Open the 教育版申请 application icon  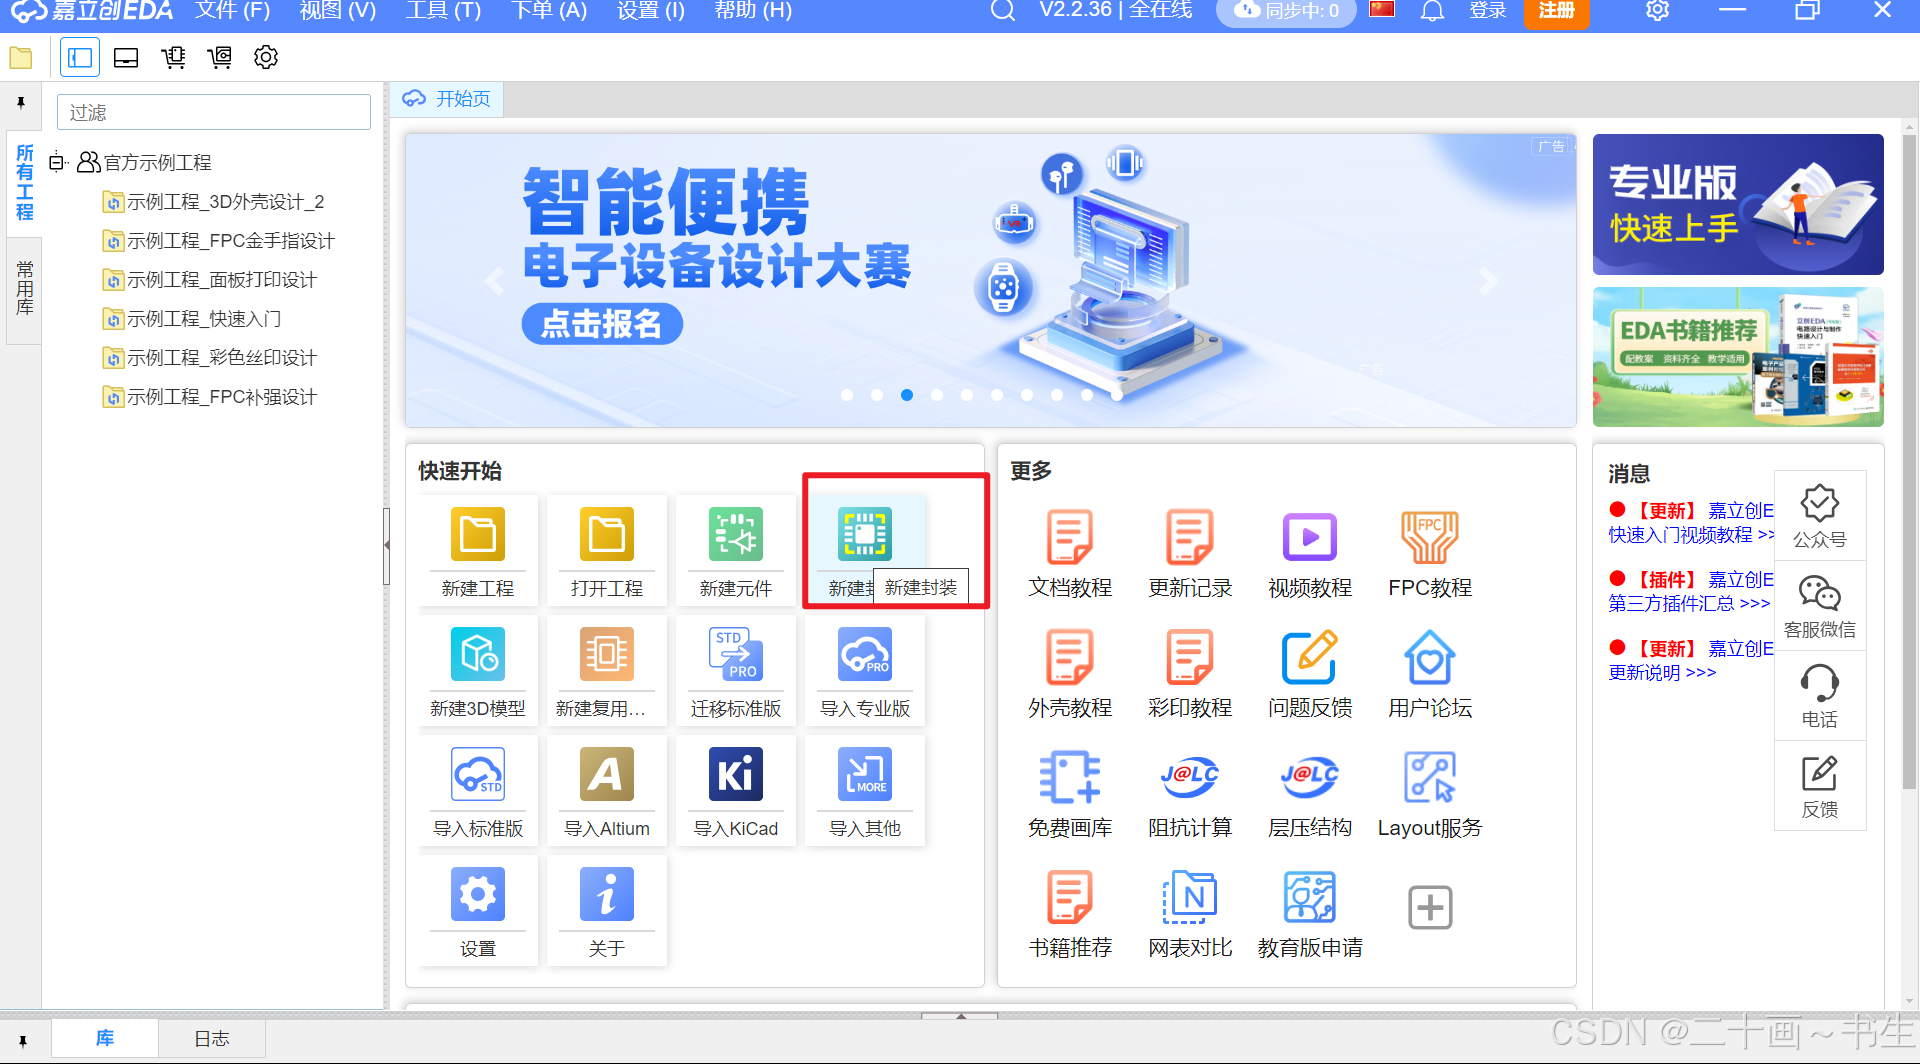click(1310, 897)
